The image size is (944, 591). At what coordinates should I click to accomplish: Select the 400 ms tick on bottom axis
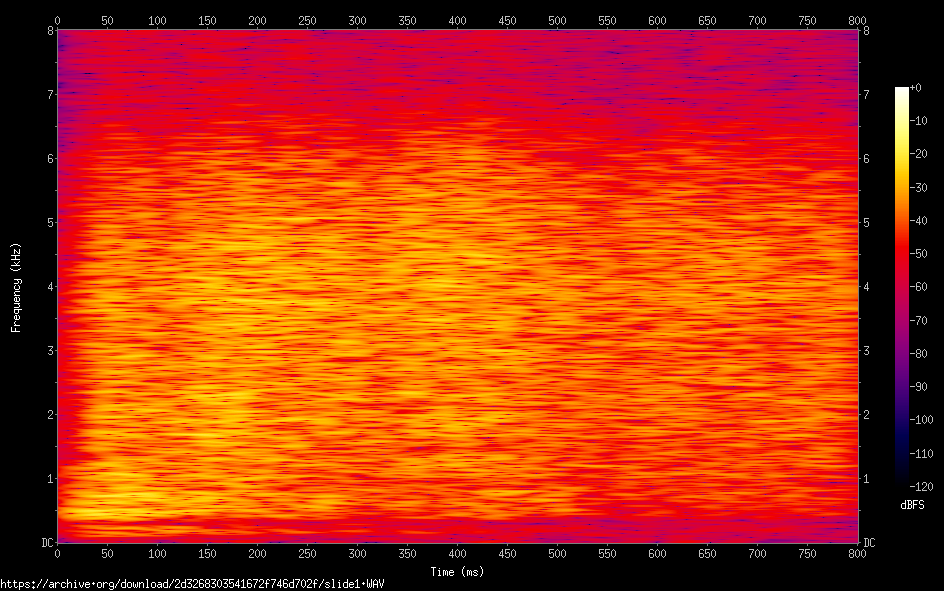pyautogui.click(x=457, y=553)
